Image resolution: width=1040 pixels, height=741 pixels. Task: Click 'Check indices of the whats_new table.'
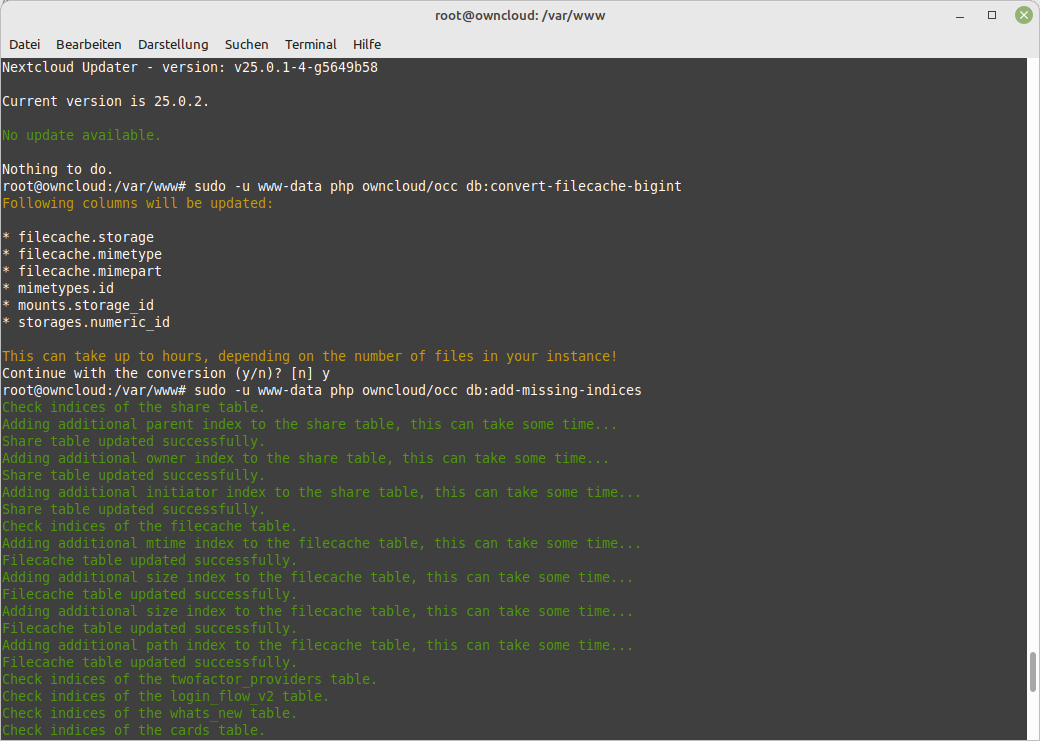[149, 713]
